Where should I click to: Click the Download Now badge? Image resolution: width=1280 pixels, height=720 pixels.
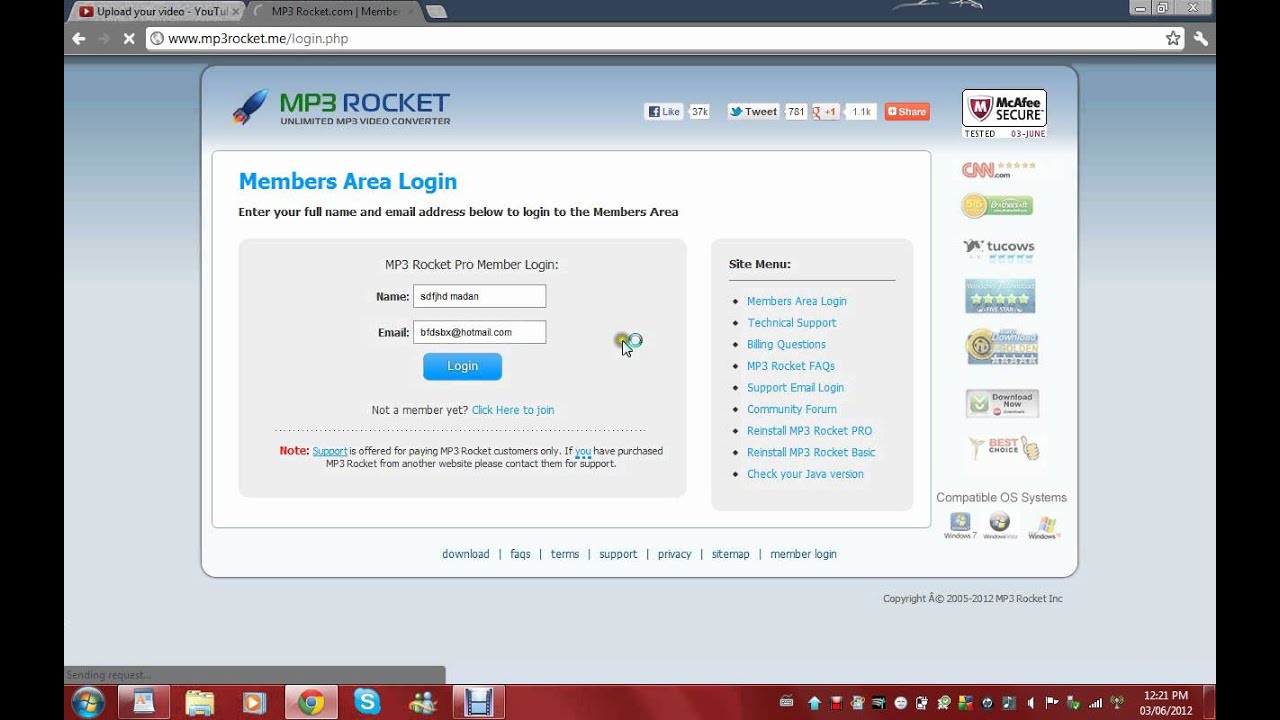1002,403
